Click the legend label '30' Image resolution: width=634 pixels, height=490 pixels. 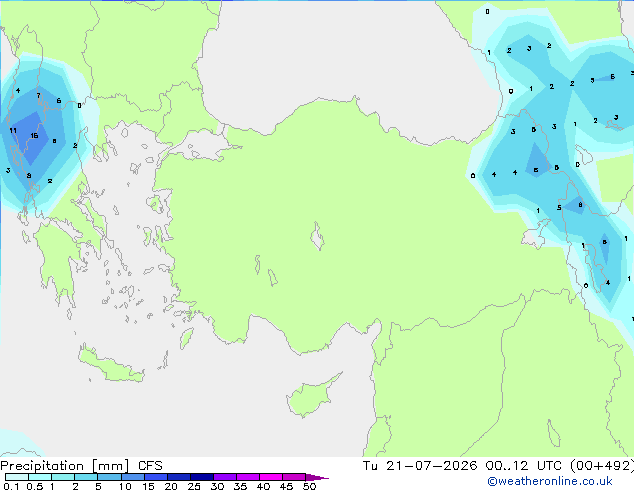tap(217, 486)
